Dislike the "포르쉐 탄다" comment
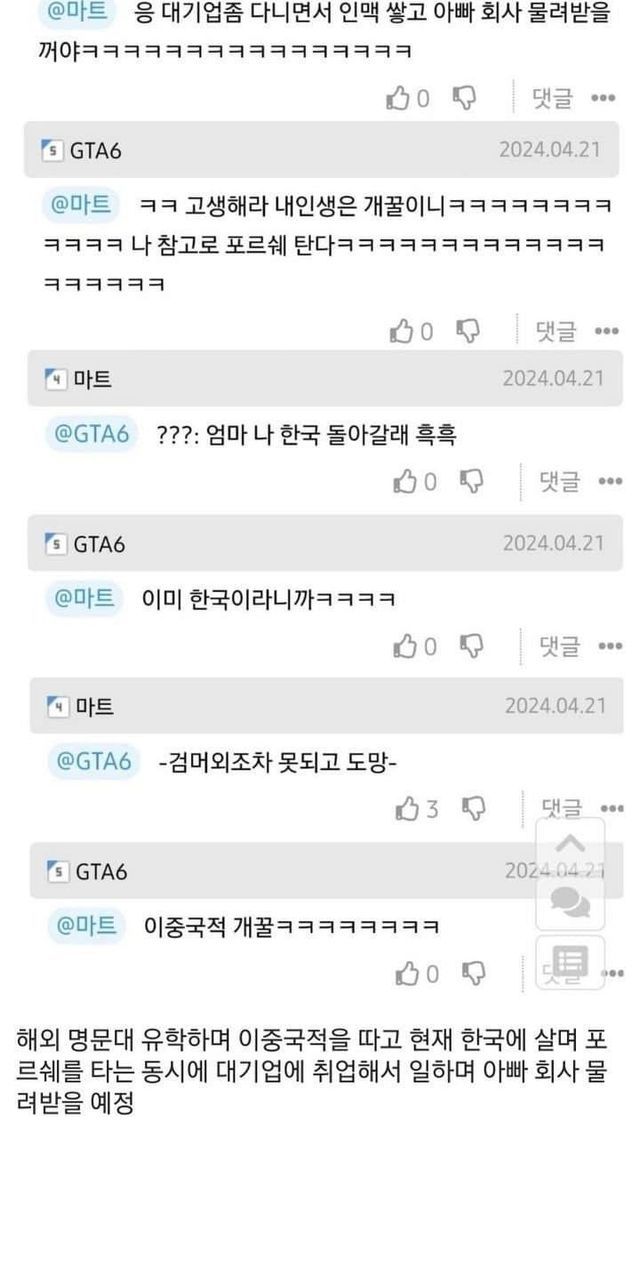 [468, 331]
